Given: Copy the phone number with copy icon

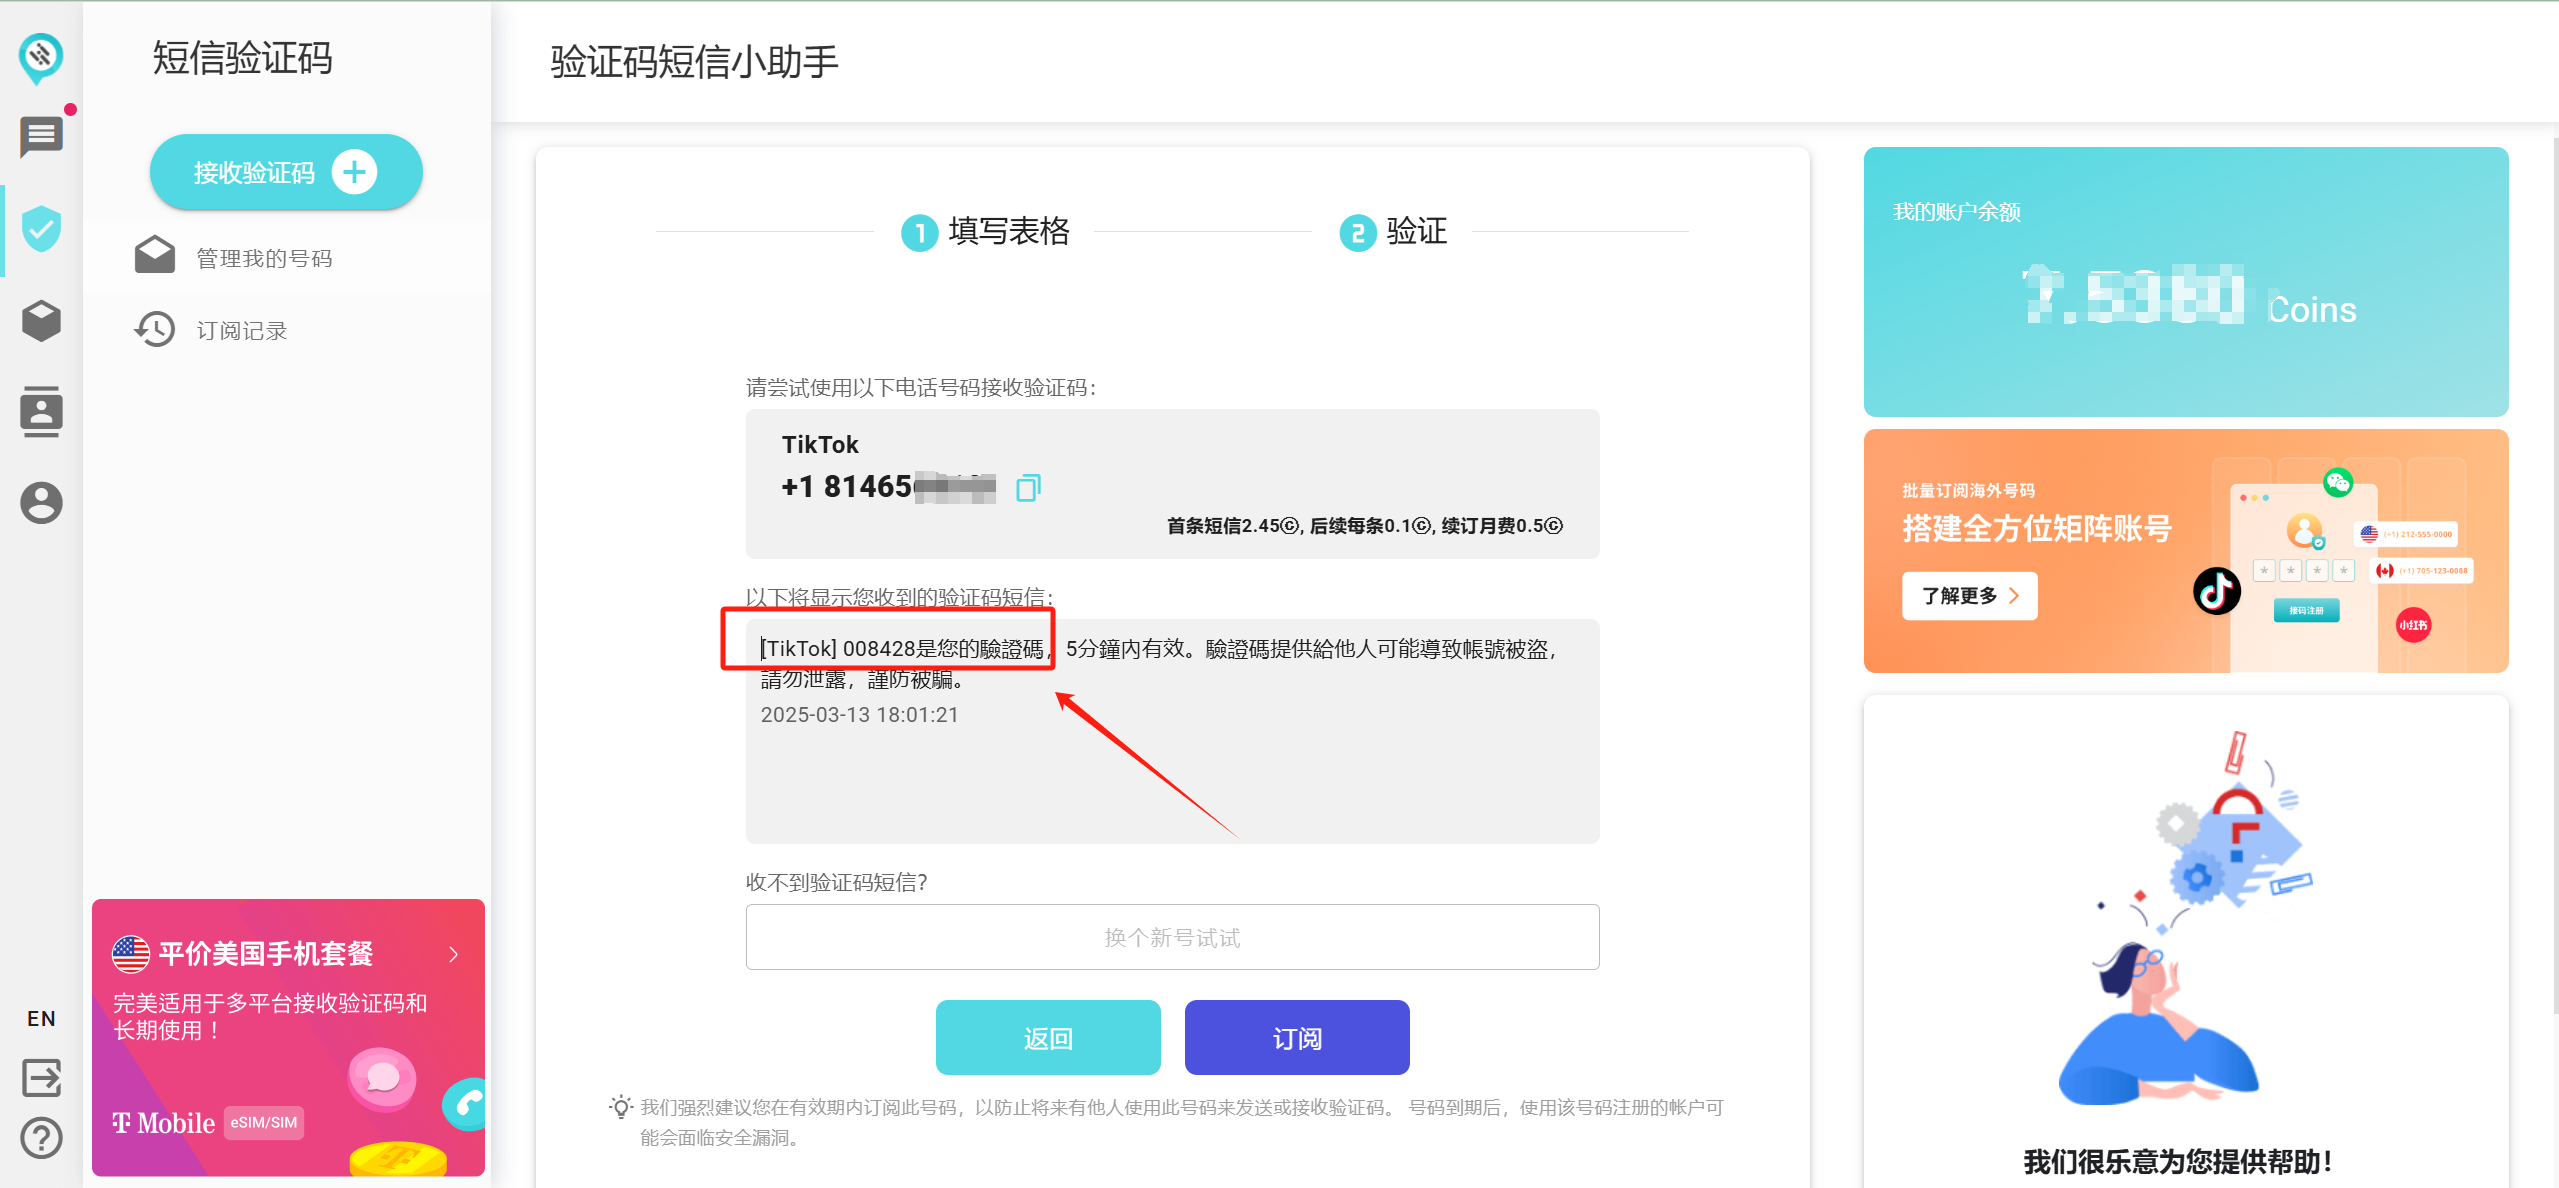Looking at the screenshot, I should 1028,487.
